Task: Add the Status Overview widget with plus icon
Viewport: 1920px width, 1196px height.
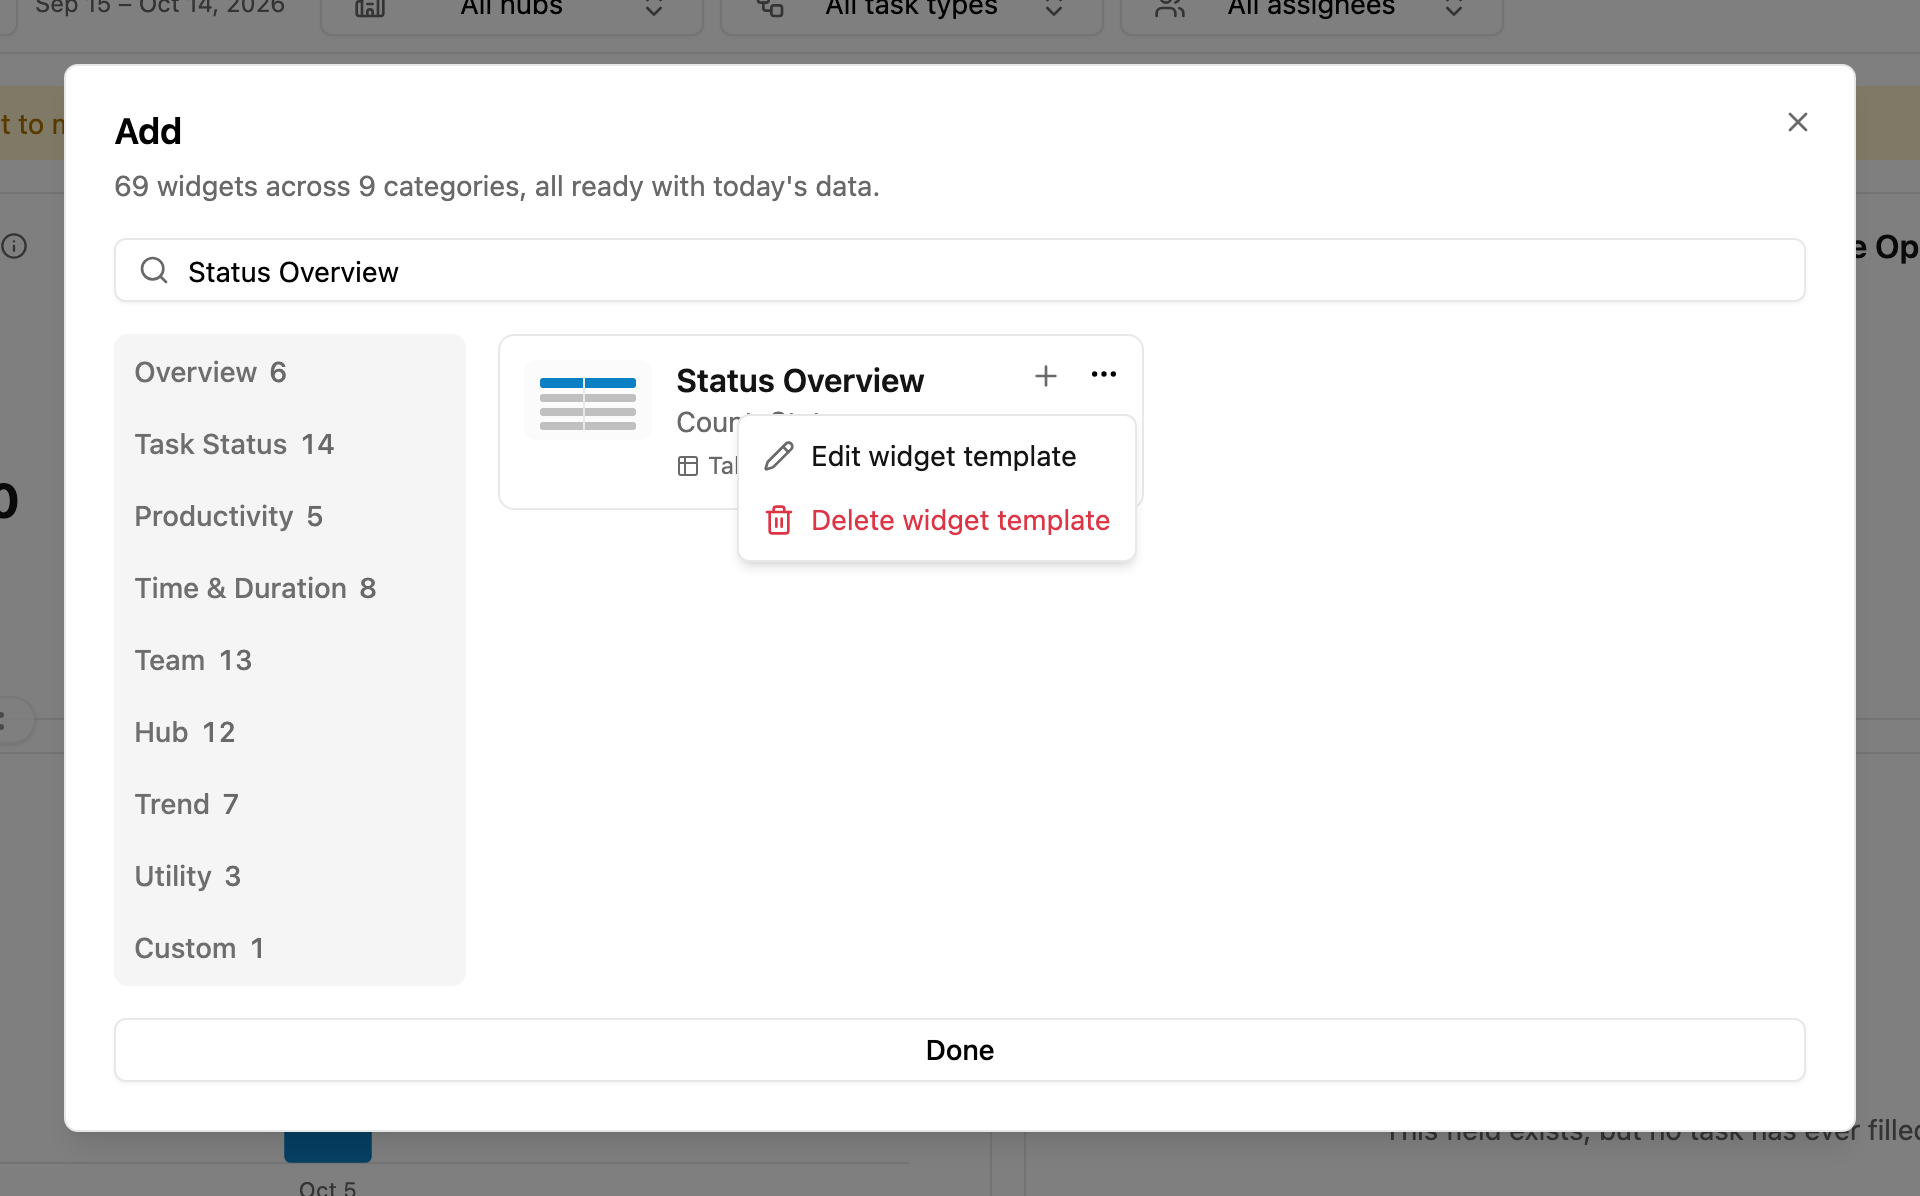Action: (1045, 376)
